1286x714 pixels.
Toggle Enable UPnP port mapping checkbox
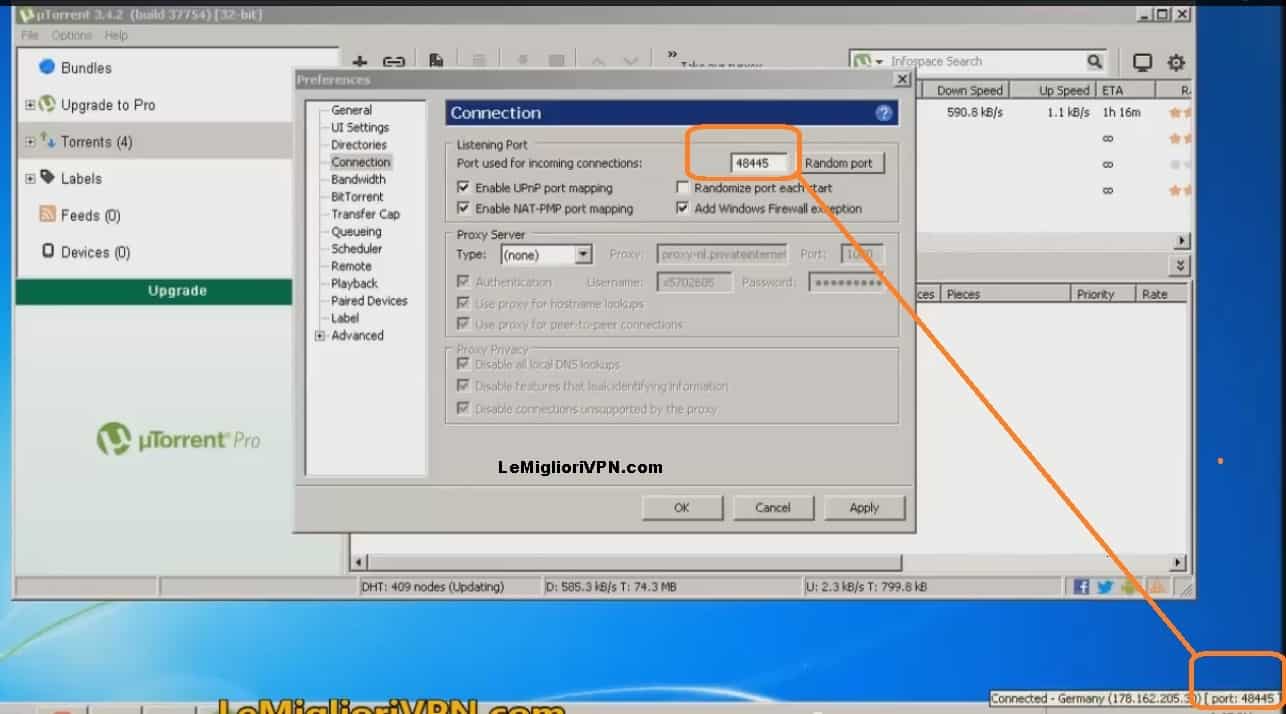pyautogui.click(x=463, y=187)
